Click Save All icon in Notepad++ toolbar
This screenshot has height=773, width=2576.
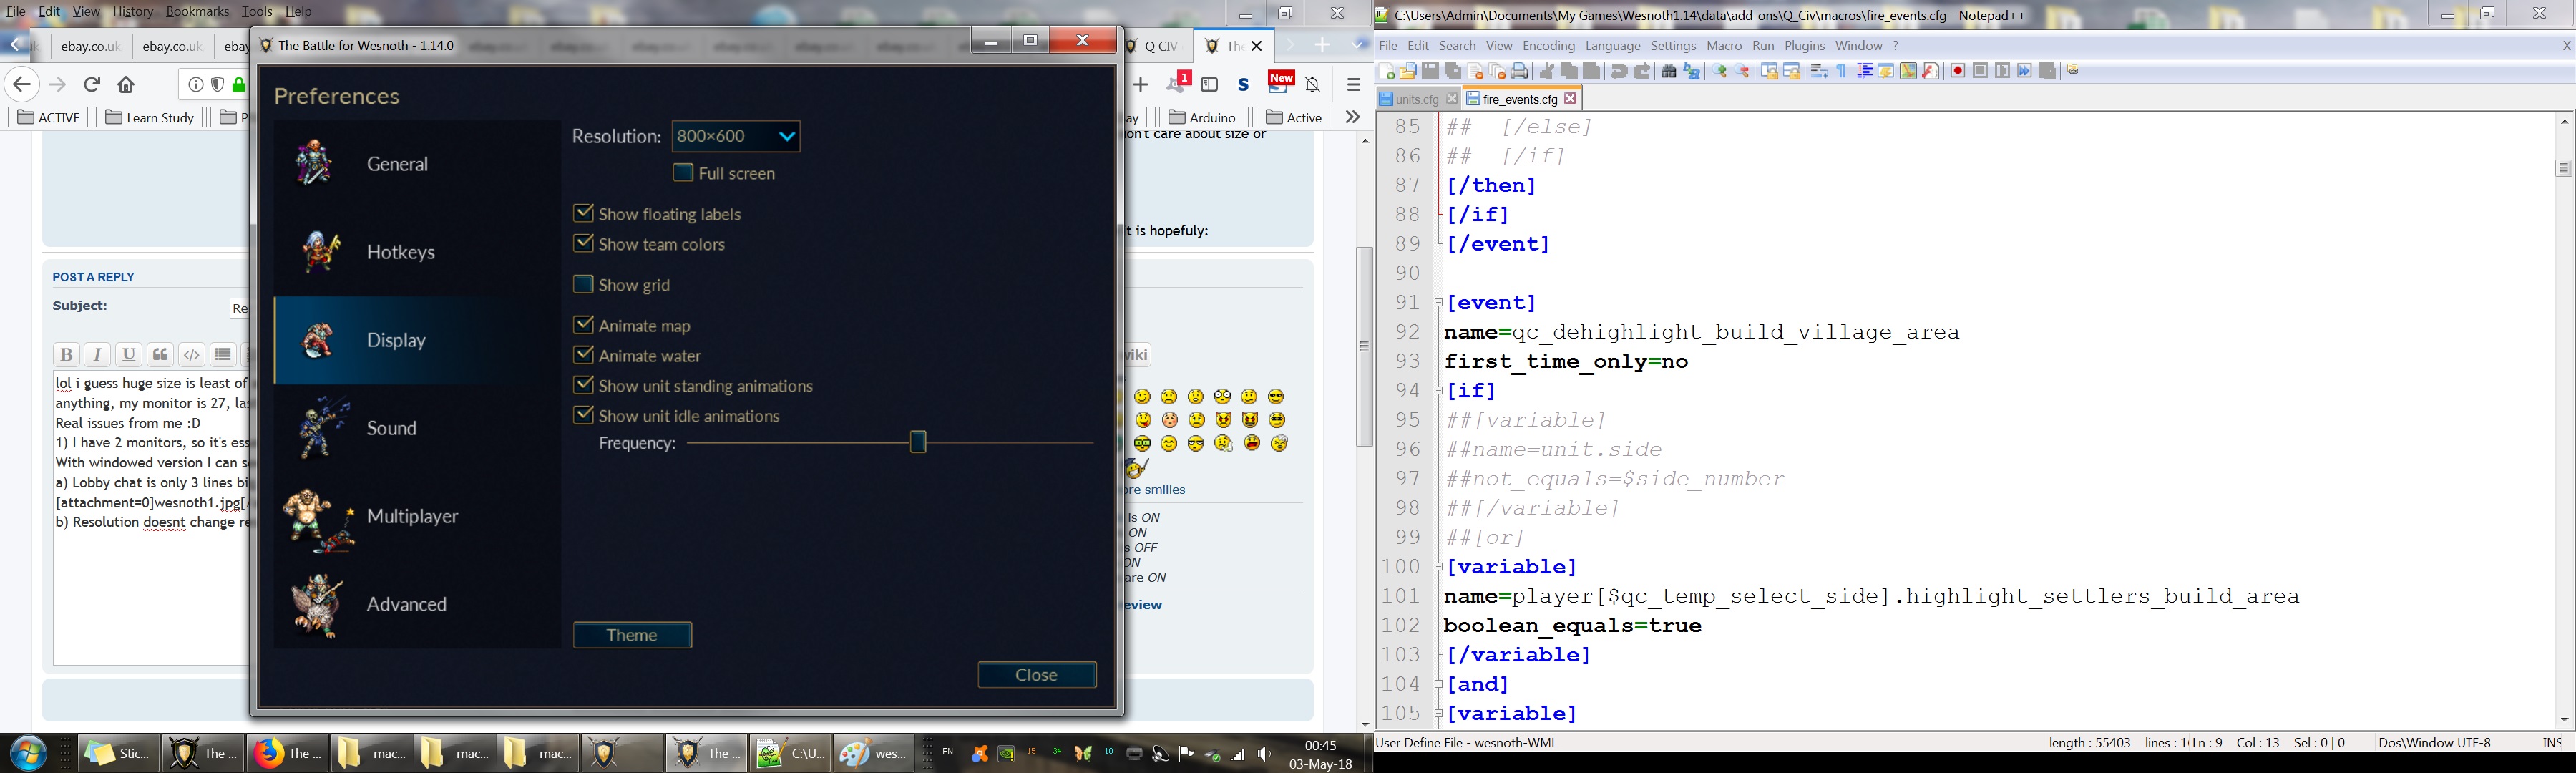1453,71
